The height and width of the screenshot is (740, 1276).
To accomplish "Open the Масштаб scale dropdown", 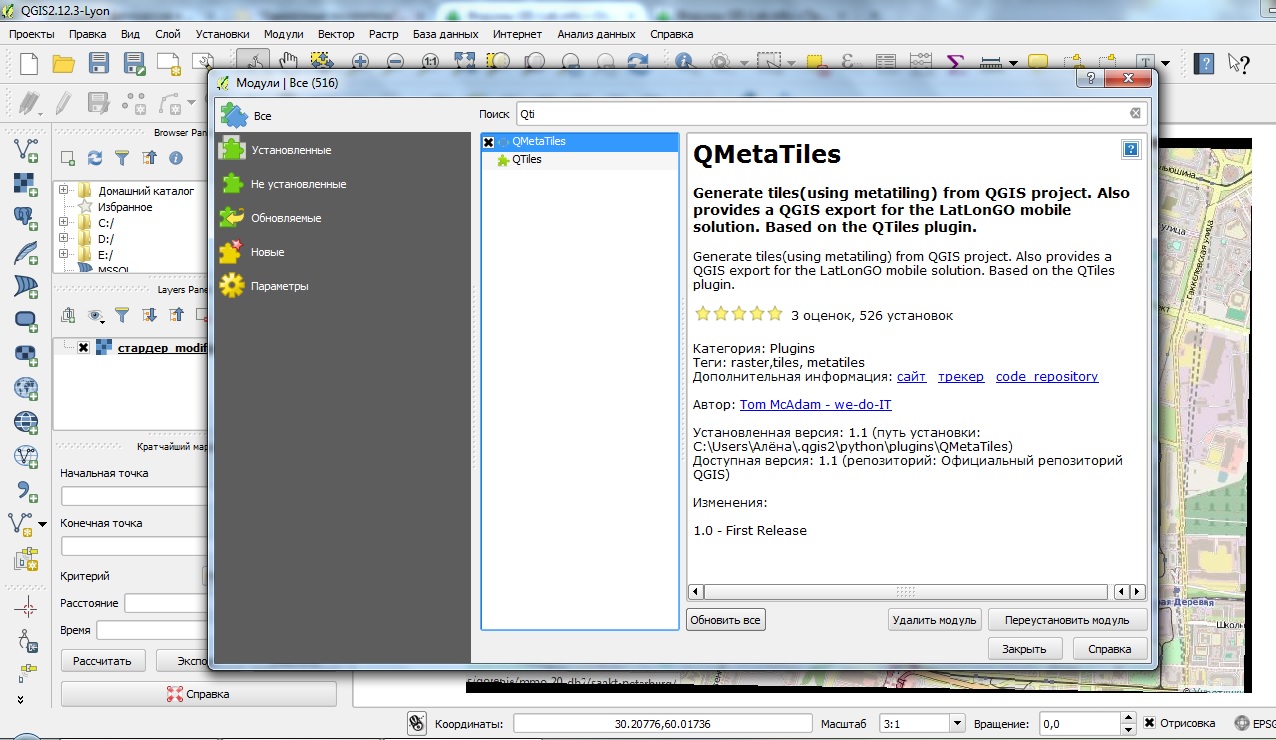I will point(957,723).
